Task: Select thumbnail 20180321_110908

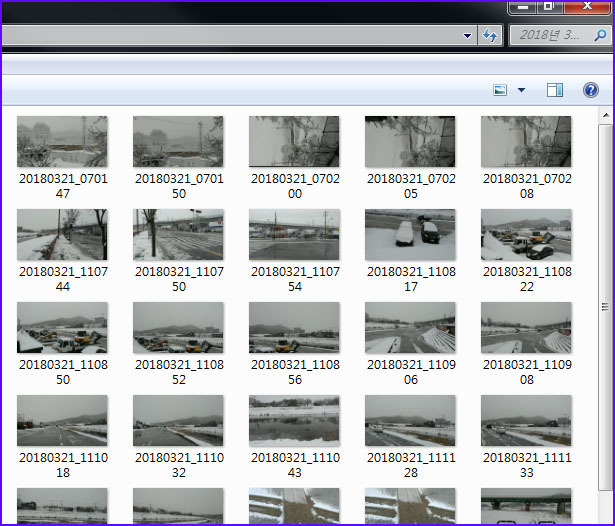Action: (526, 328)
